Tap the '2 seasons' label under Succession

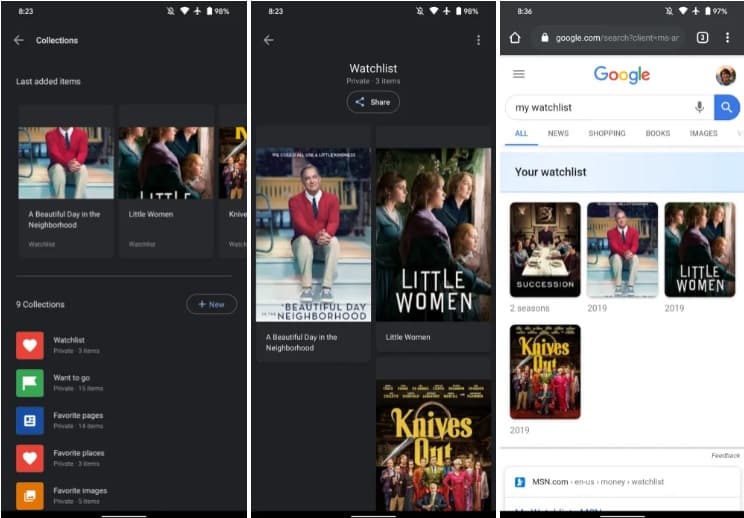530,308
